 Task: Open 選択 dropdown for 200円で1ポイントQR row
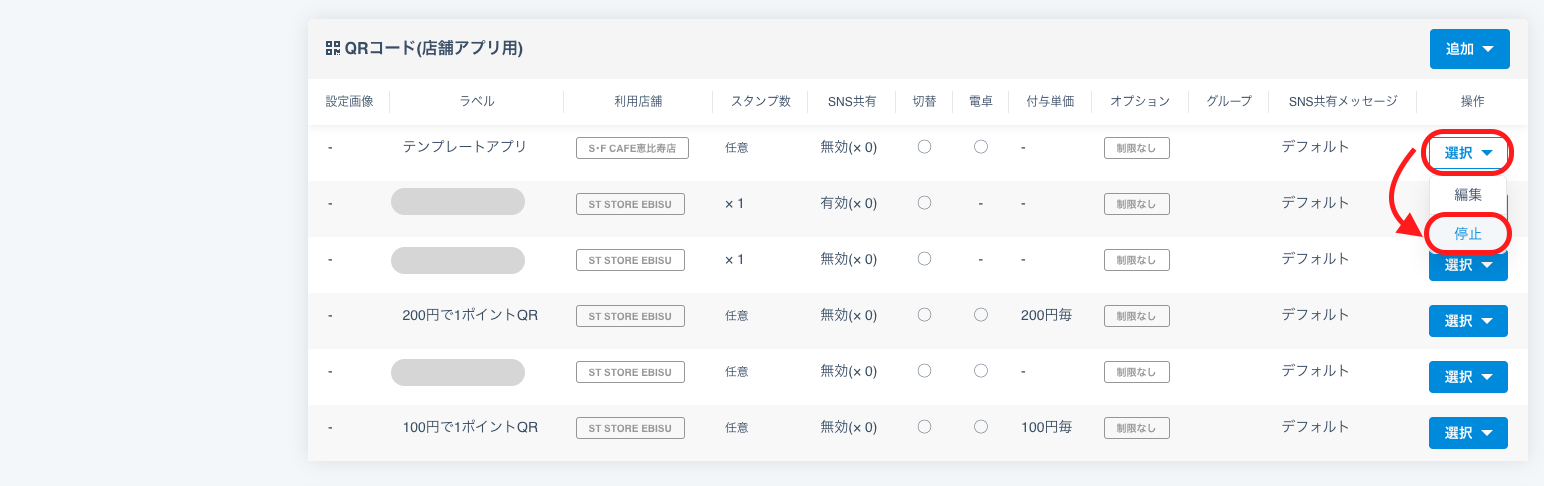click(1468, 321)
